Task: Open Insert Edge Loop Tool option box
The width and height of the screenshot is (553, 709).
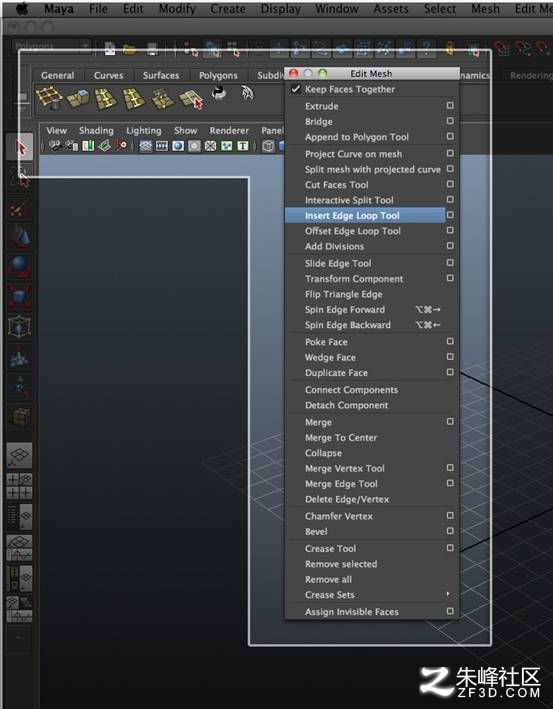Action: point(450,215)
